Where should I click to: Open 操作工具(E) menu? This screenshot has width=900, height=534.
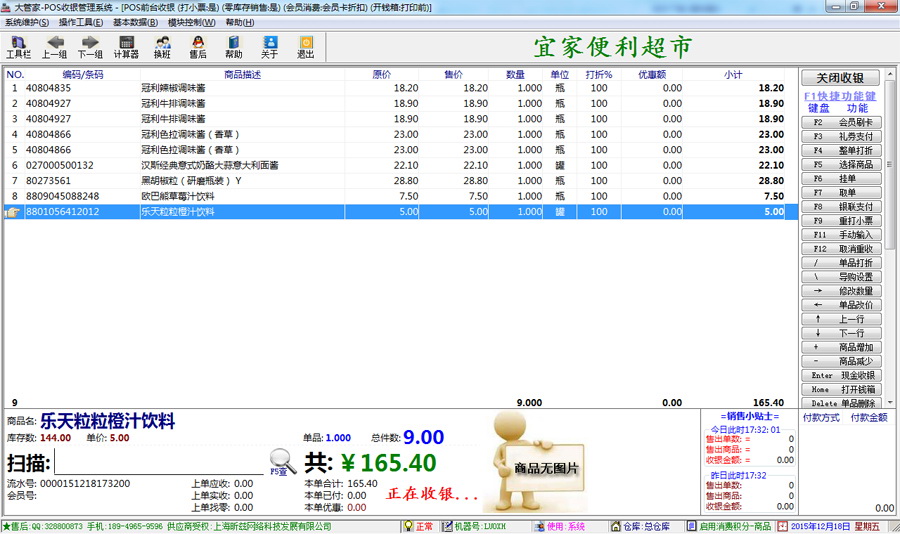tap(81, 22)
